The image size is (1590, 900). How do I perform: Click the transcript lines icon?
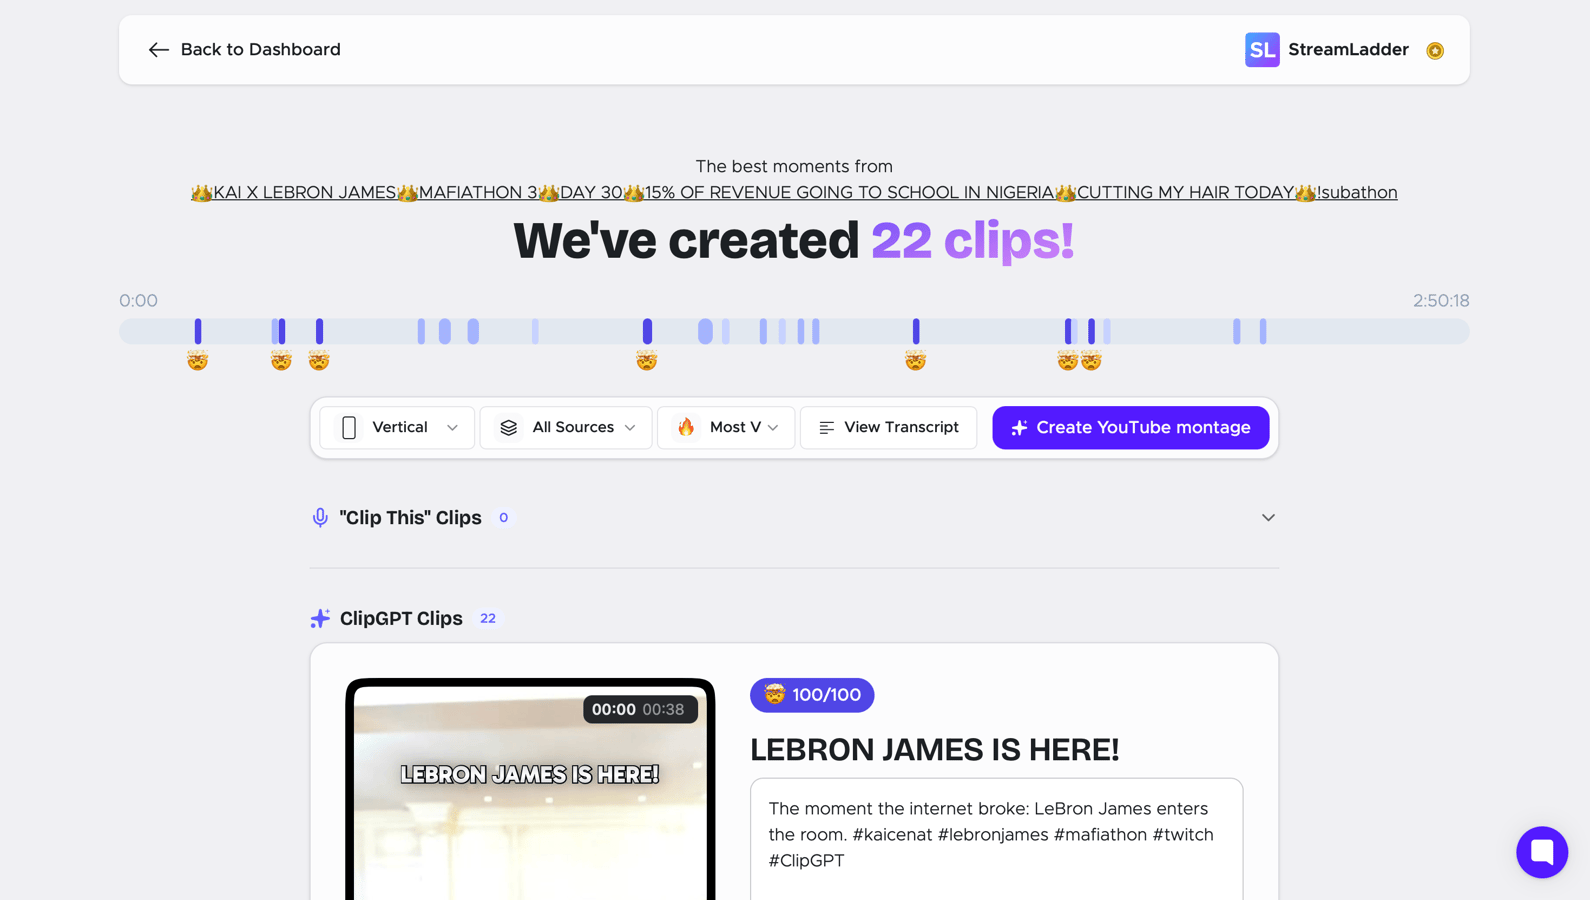coord(827,428)
